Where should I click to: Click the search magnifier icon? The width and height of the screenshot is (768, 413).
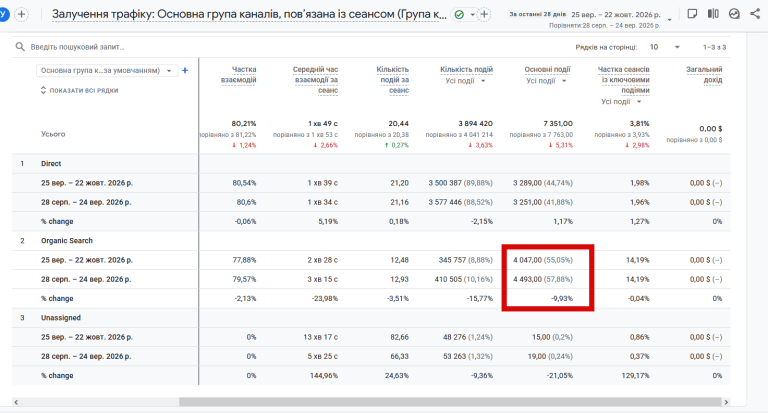click(20, 47)
